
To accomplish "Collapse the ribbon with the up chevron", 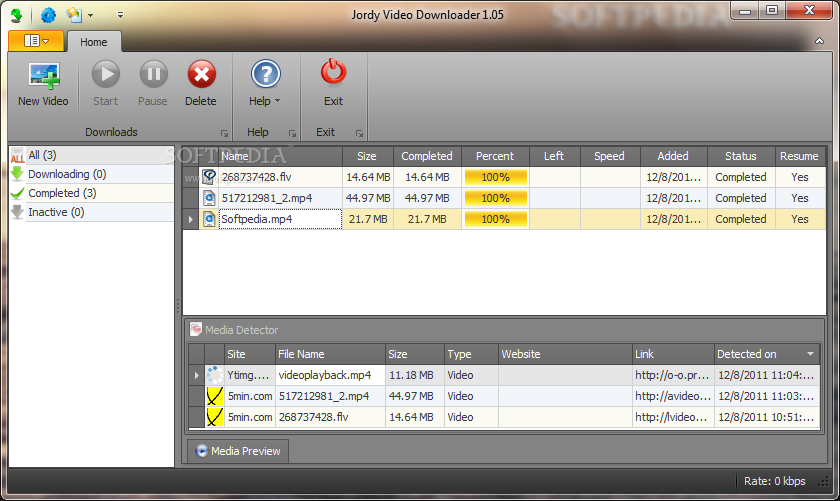I will [x=820, y=41].
